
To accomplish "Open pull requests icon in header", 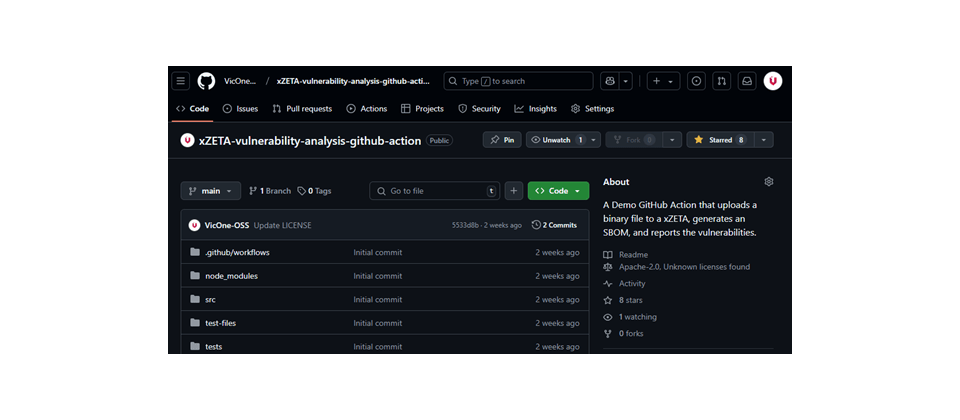I will 722,81.
